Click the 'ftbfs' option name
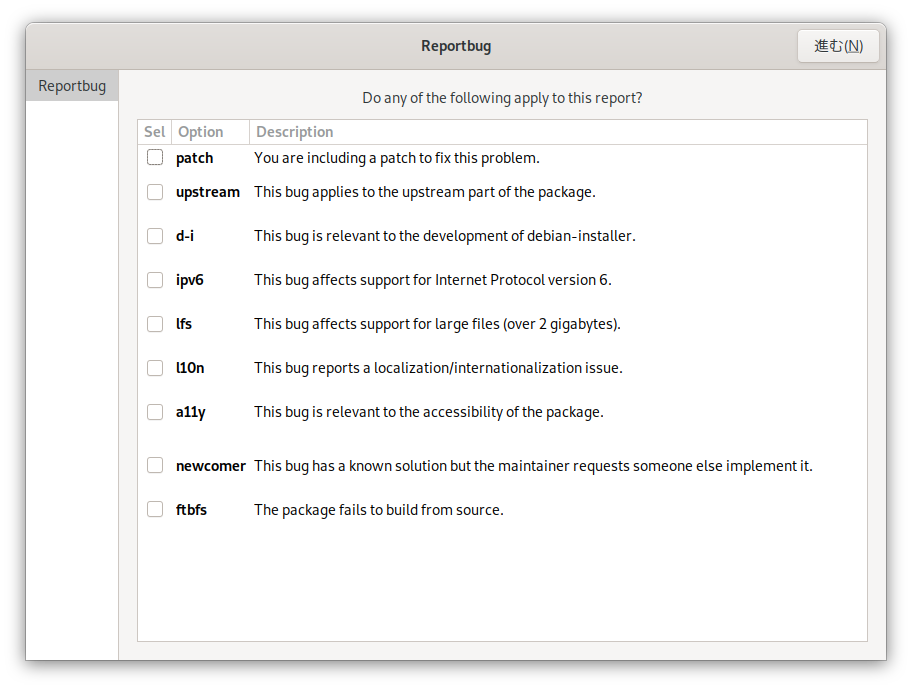 tap(191, 510)
